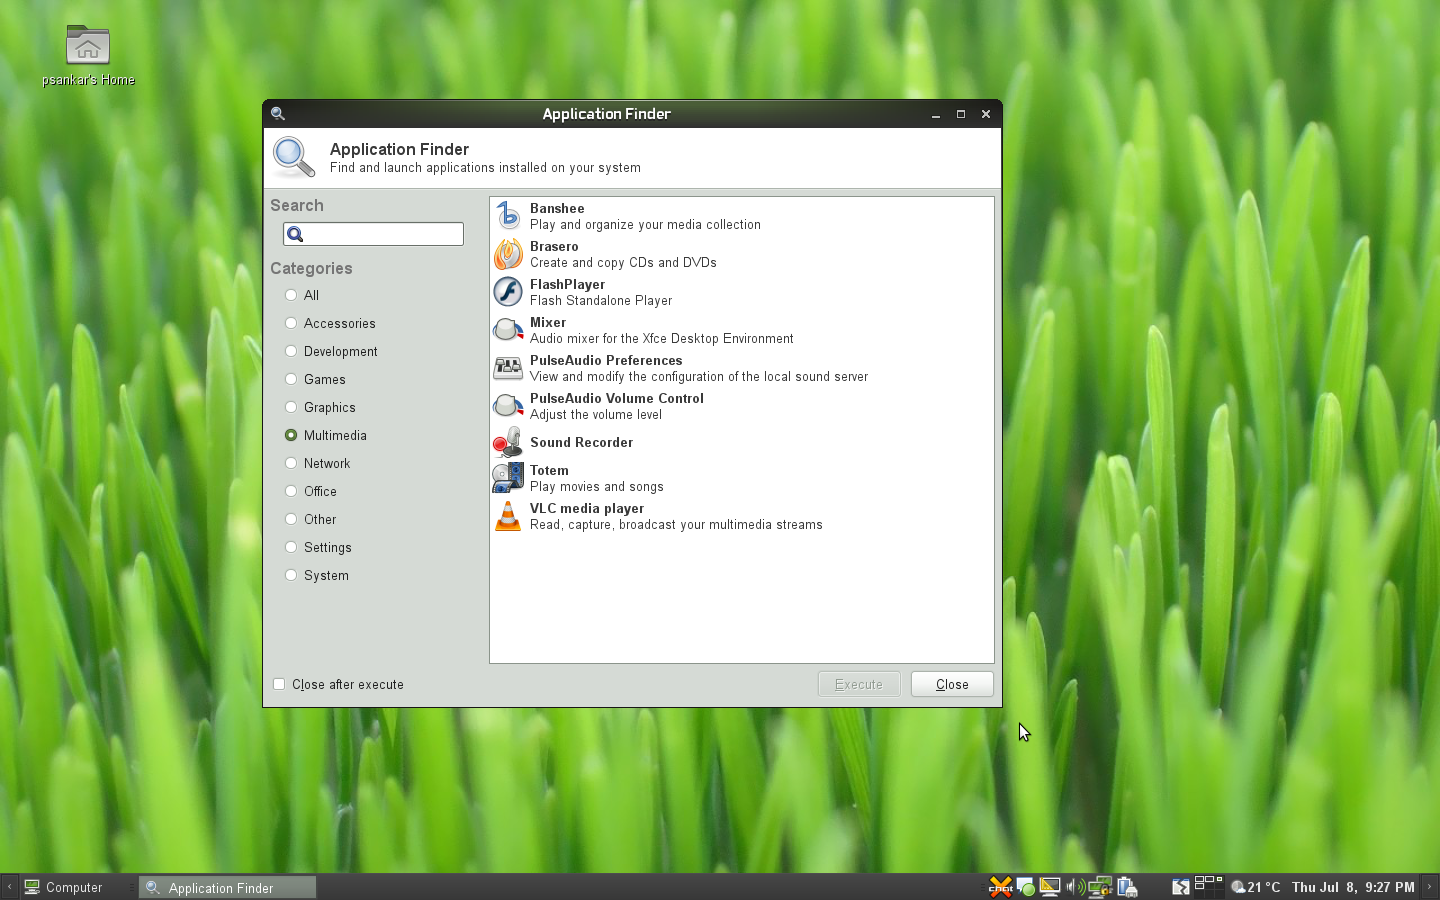This screenshot has width=1440, height=900.
Task: Switch to the All category
Action: [x=290, y=295]
